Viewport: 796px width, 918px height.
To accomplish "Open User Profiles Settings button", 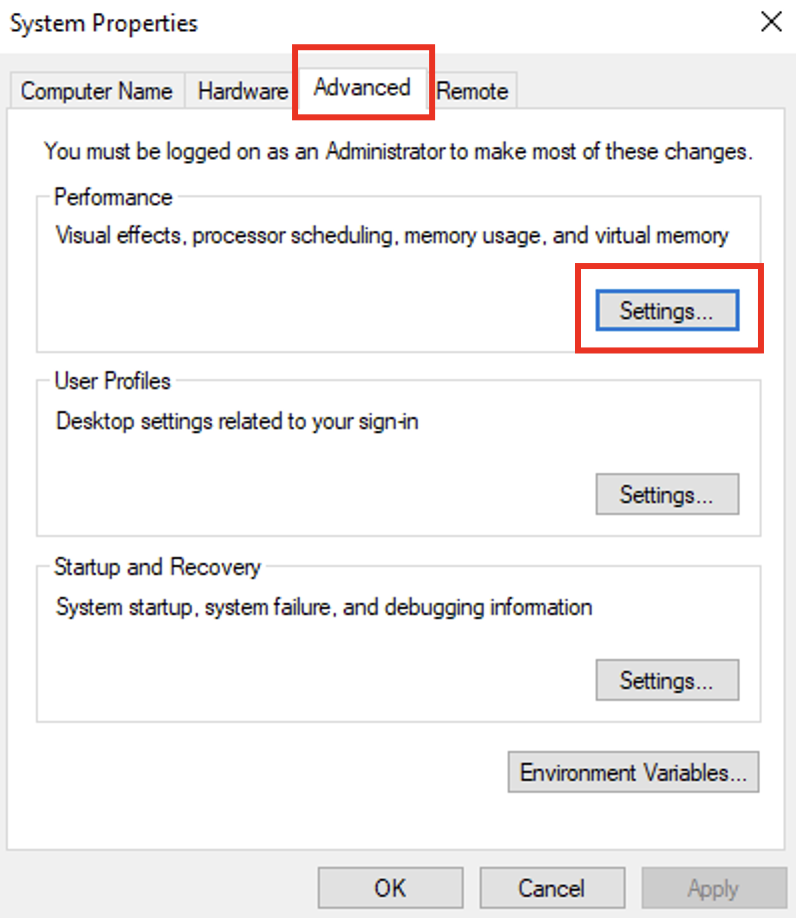I will pos(666,494).
